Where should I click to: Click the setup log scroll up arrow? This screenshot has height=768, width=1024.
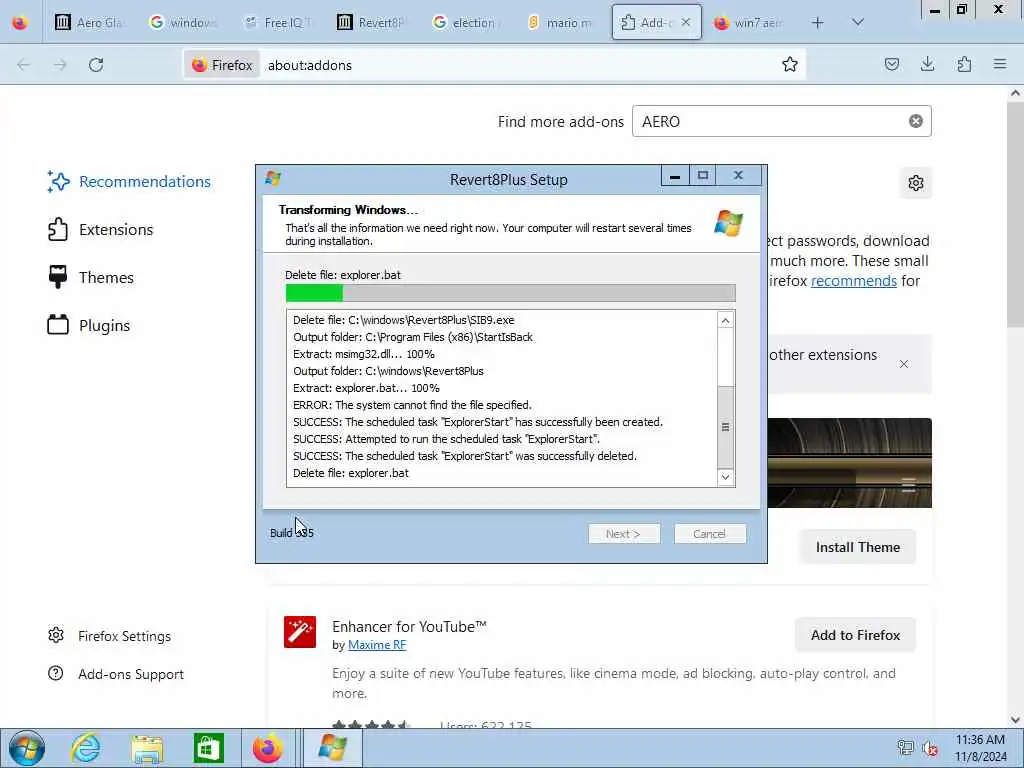pos(725,320)
